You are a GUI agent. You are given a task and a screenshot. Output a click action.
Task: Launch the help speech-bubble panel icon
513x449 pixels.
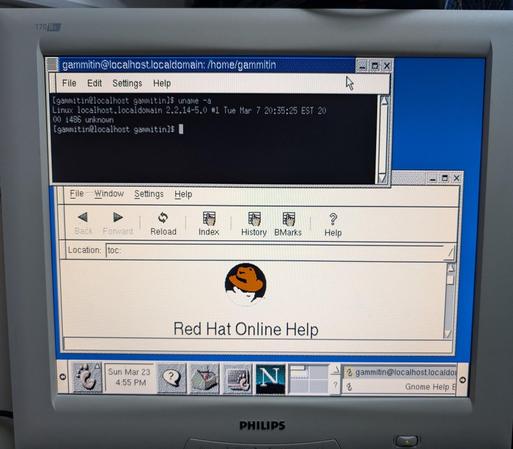pyautogui.click(x=172, y=378)
